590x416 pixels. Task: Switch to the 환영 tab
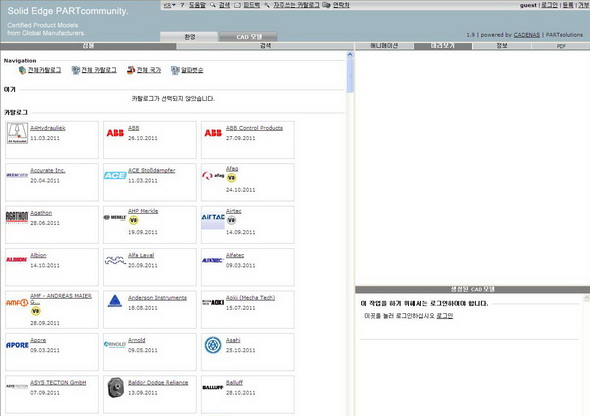(x=189, y=36)
